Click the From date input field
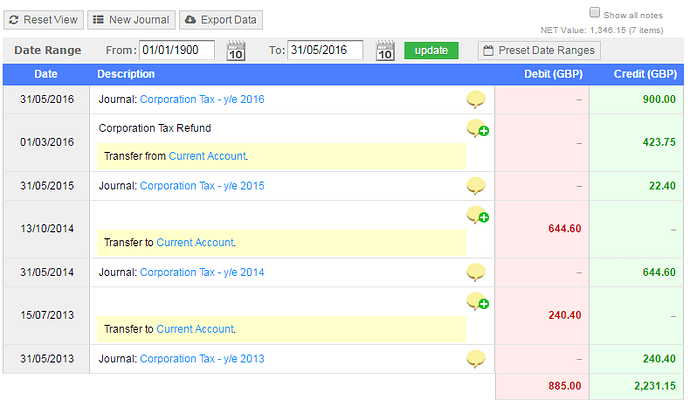The image size is (690, 407). (177, 51)
